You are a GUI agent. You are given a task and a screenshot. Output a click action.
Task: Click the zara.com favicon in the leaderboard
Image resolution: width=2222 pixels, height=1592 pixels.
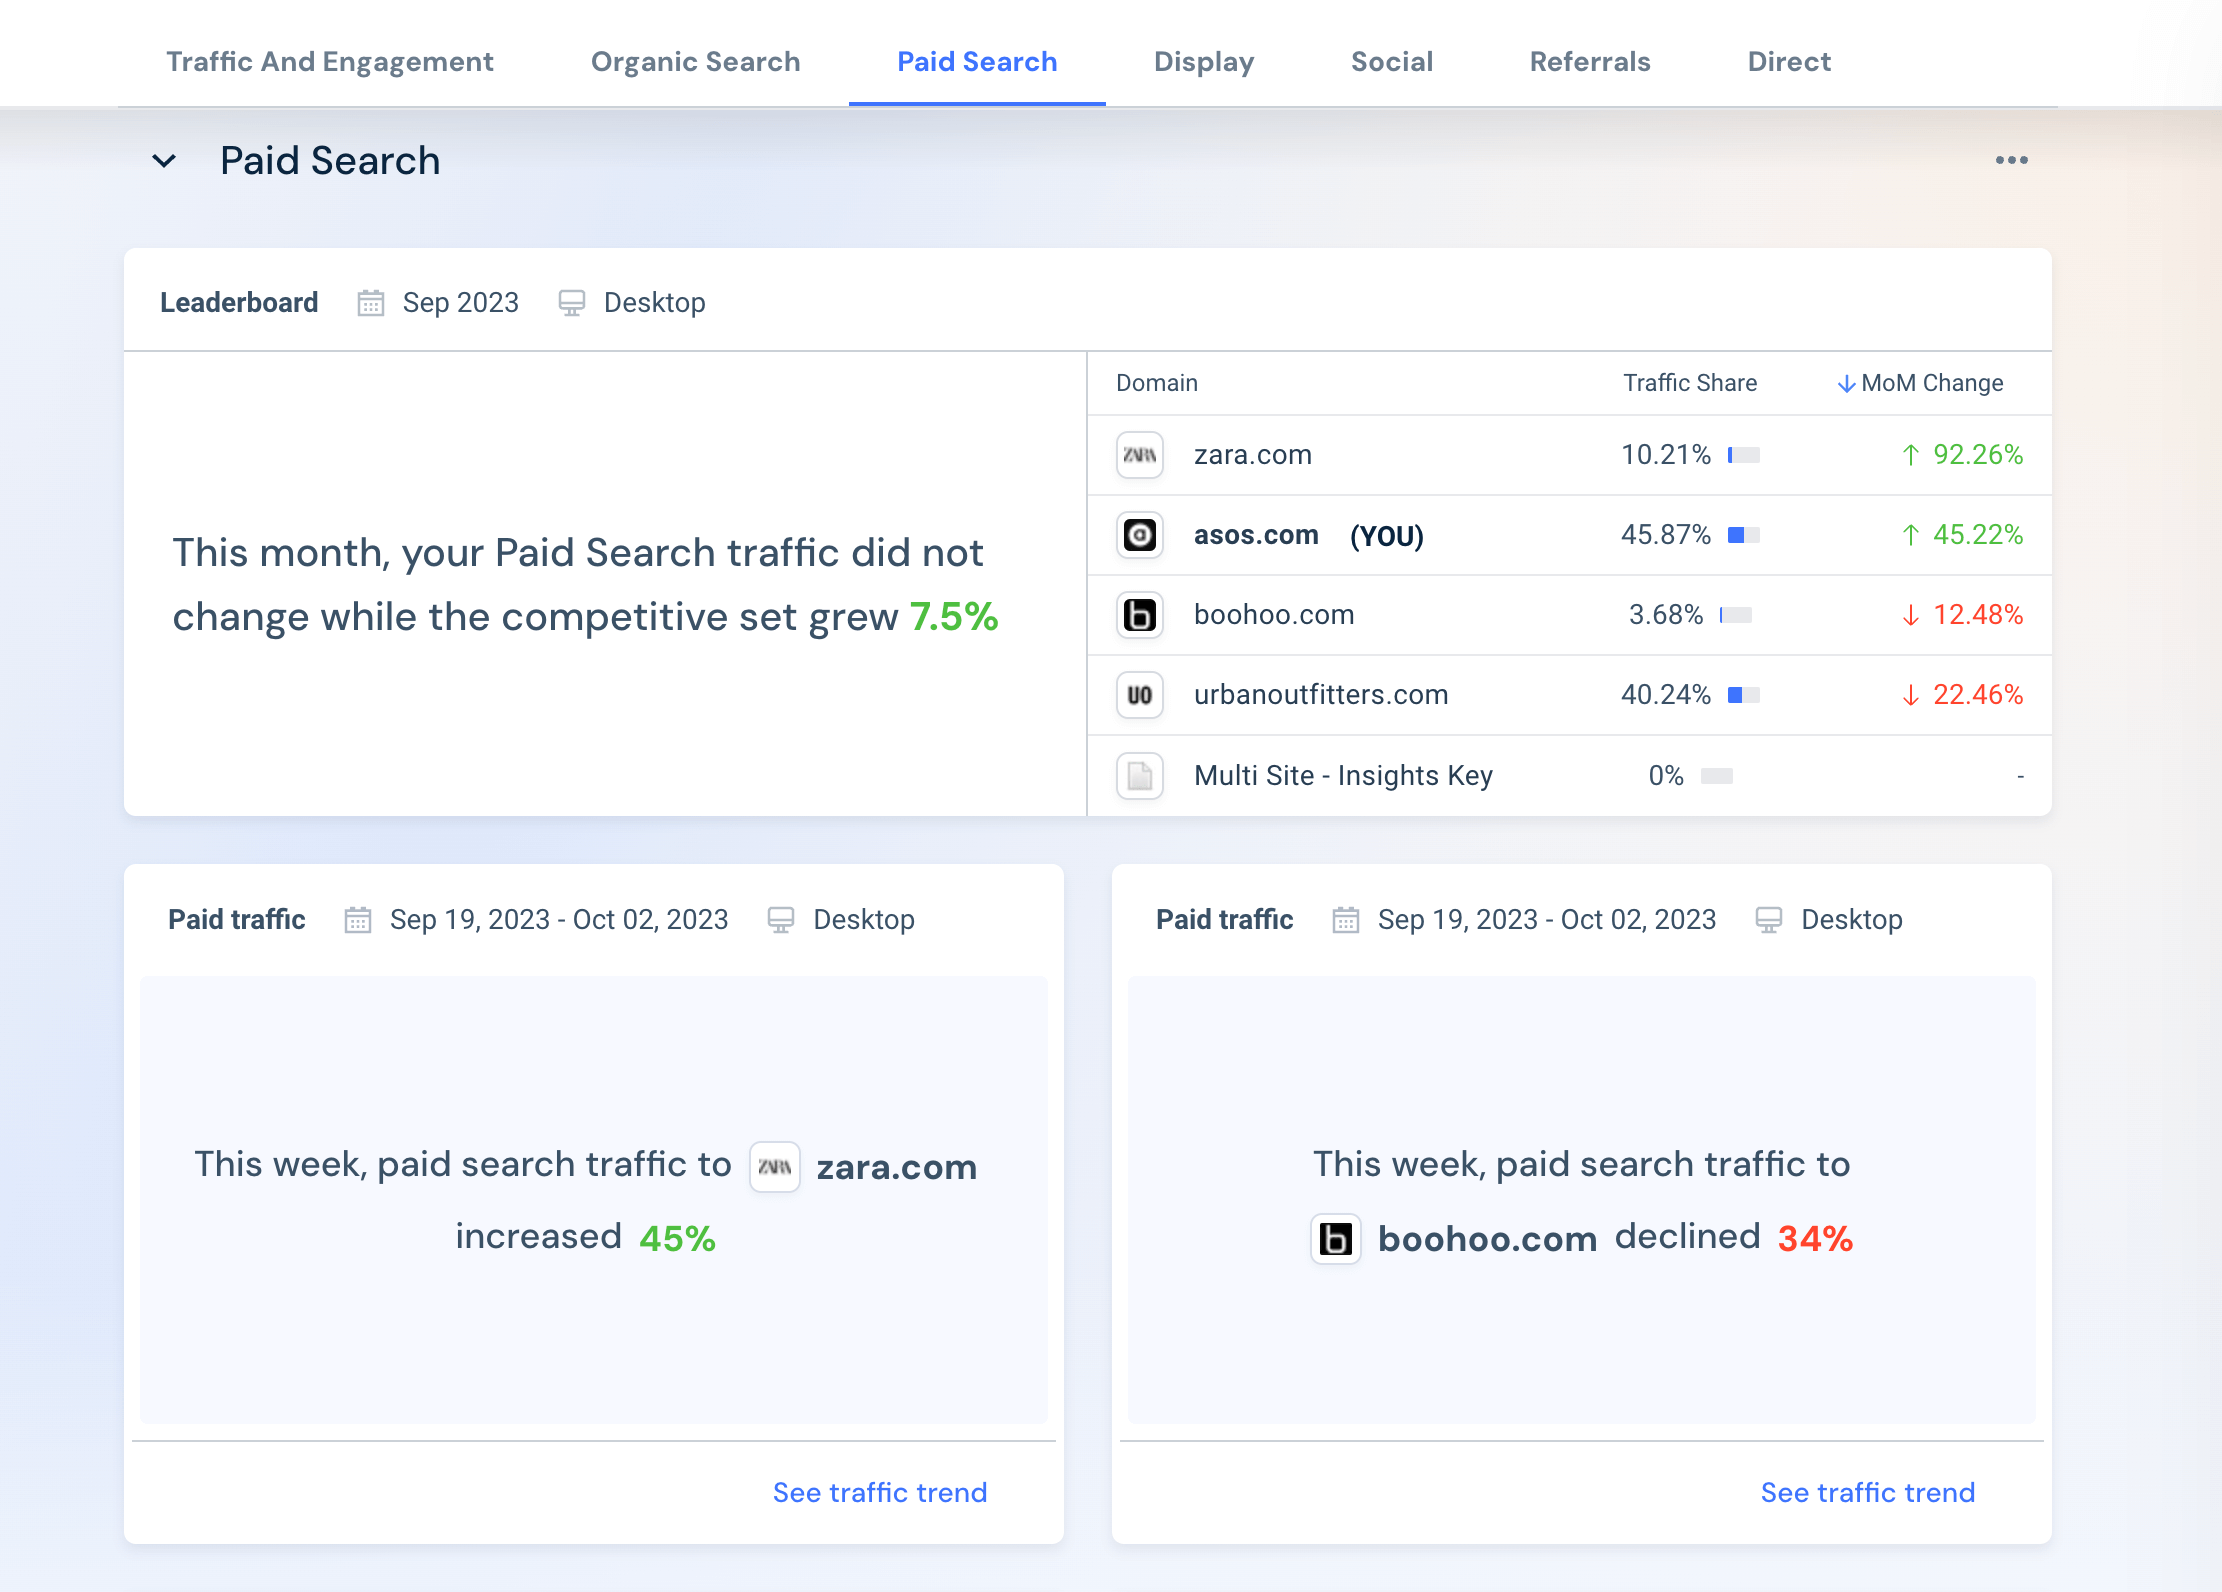click(x=1139, y=455)
